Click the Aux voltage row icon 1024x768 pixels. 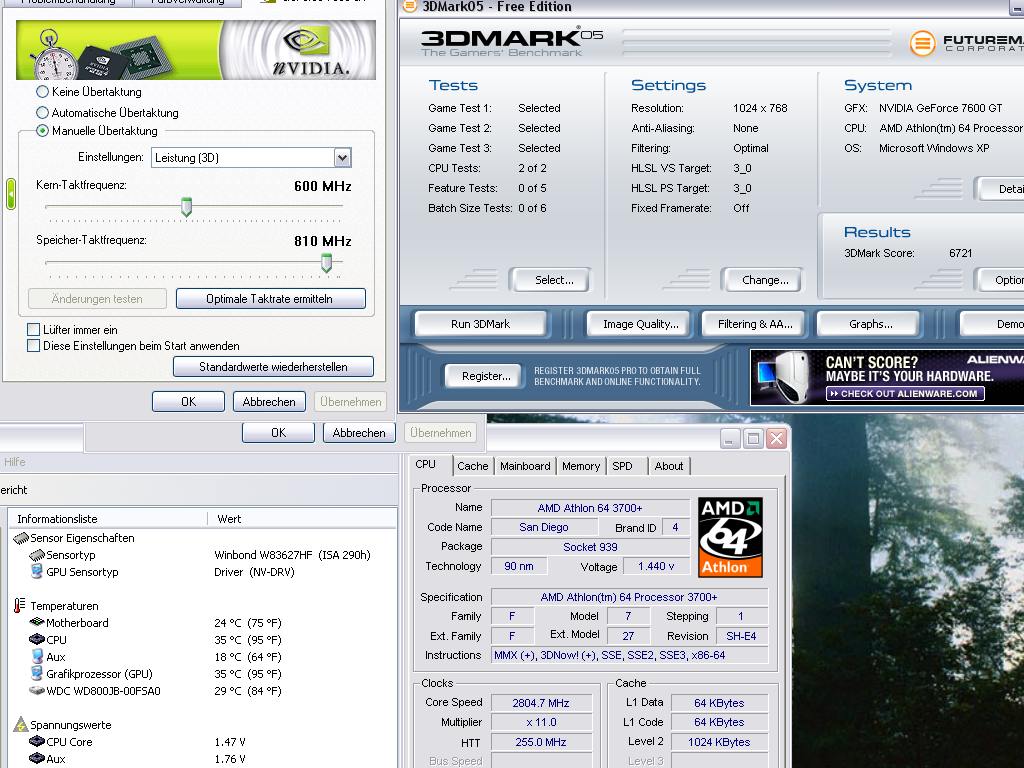pyautogui.click(x=37, y=759)
